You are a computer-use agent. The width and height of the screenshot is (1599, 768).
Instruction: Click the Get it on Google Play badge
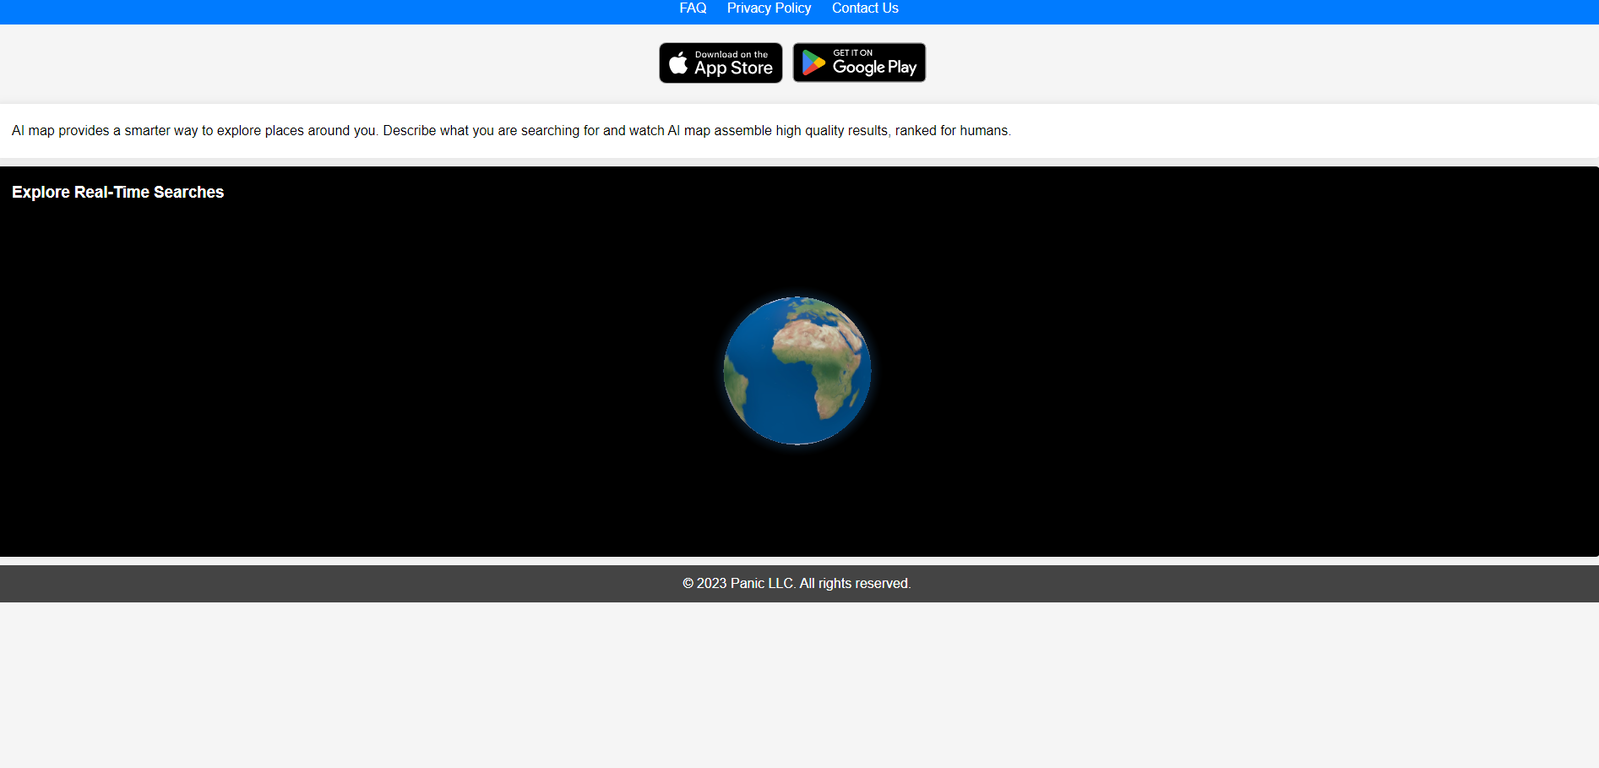859,62
